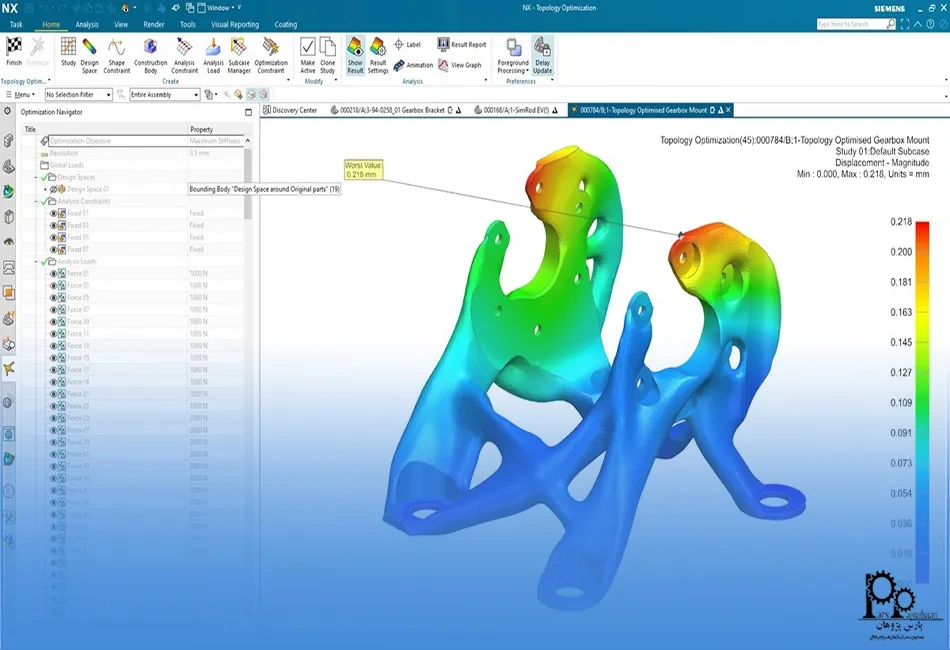Screen dimensions: 950x650
Task: Collapse the Analysis Loads tree group
Action: [36, 262]
